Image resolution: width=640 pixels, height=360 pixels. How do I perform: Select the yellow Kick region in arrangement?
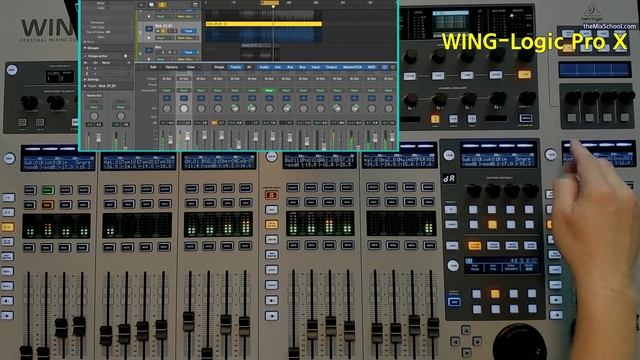(264, 24)
